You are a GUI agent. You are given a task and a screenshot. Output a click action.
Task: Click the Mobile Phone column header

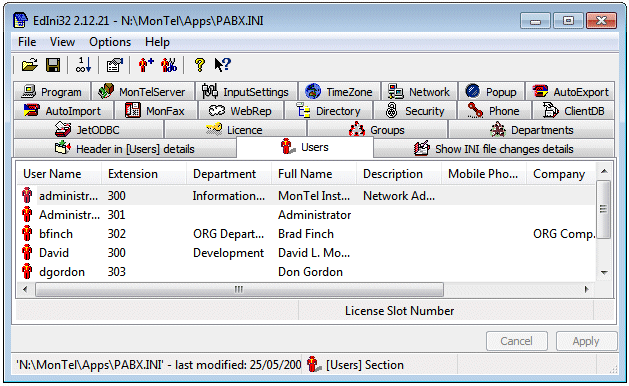pyautogui.click(x=484, y=174)
